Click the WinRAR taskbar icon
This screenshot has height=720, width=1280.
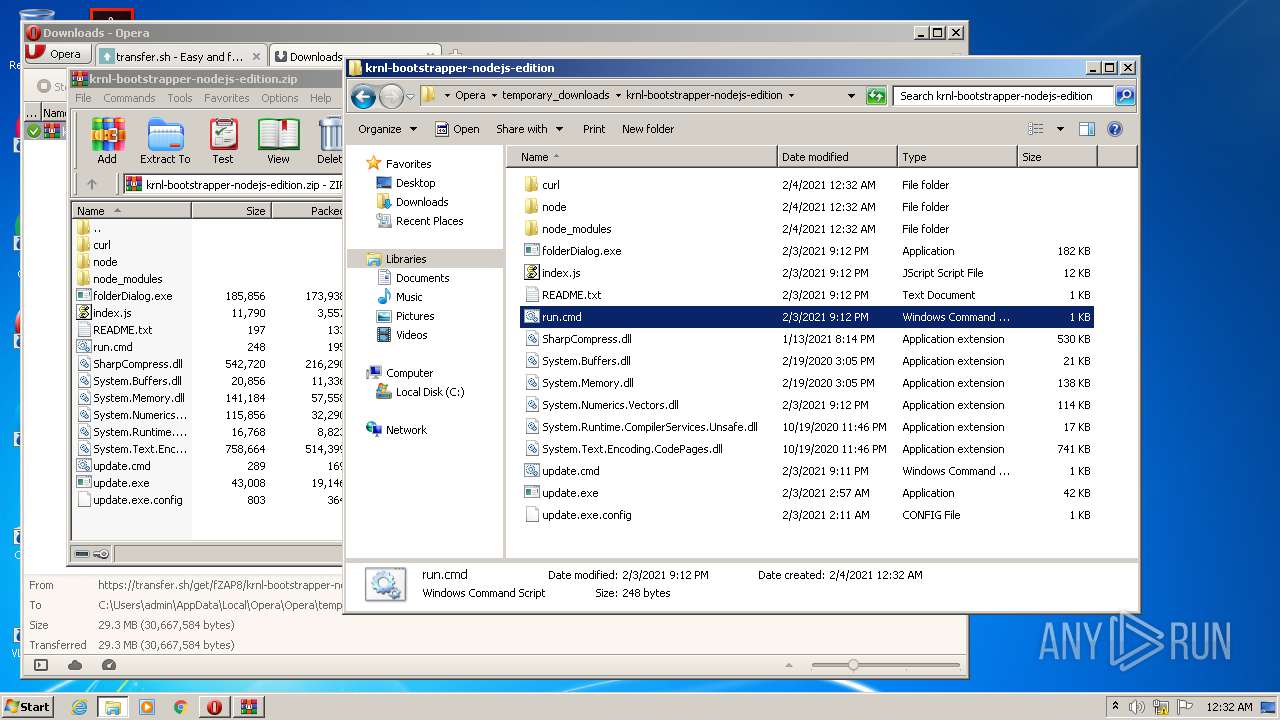[249, 707]
